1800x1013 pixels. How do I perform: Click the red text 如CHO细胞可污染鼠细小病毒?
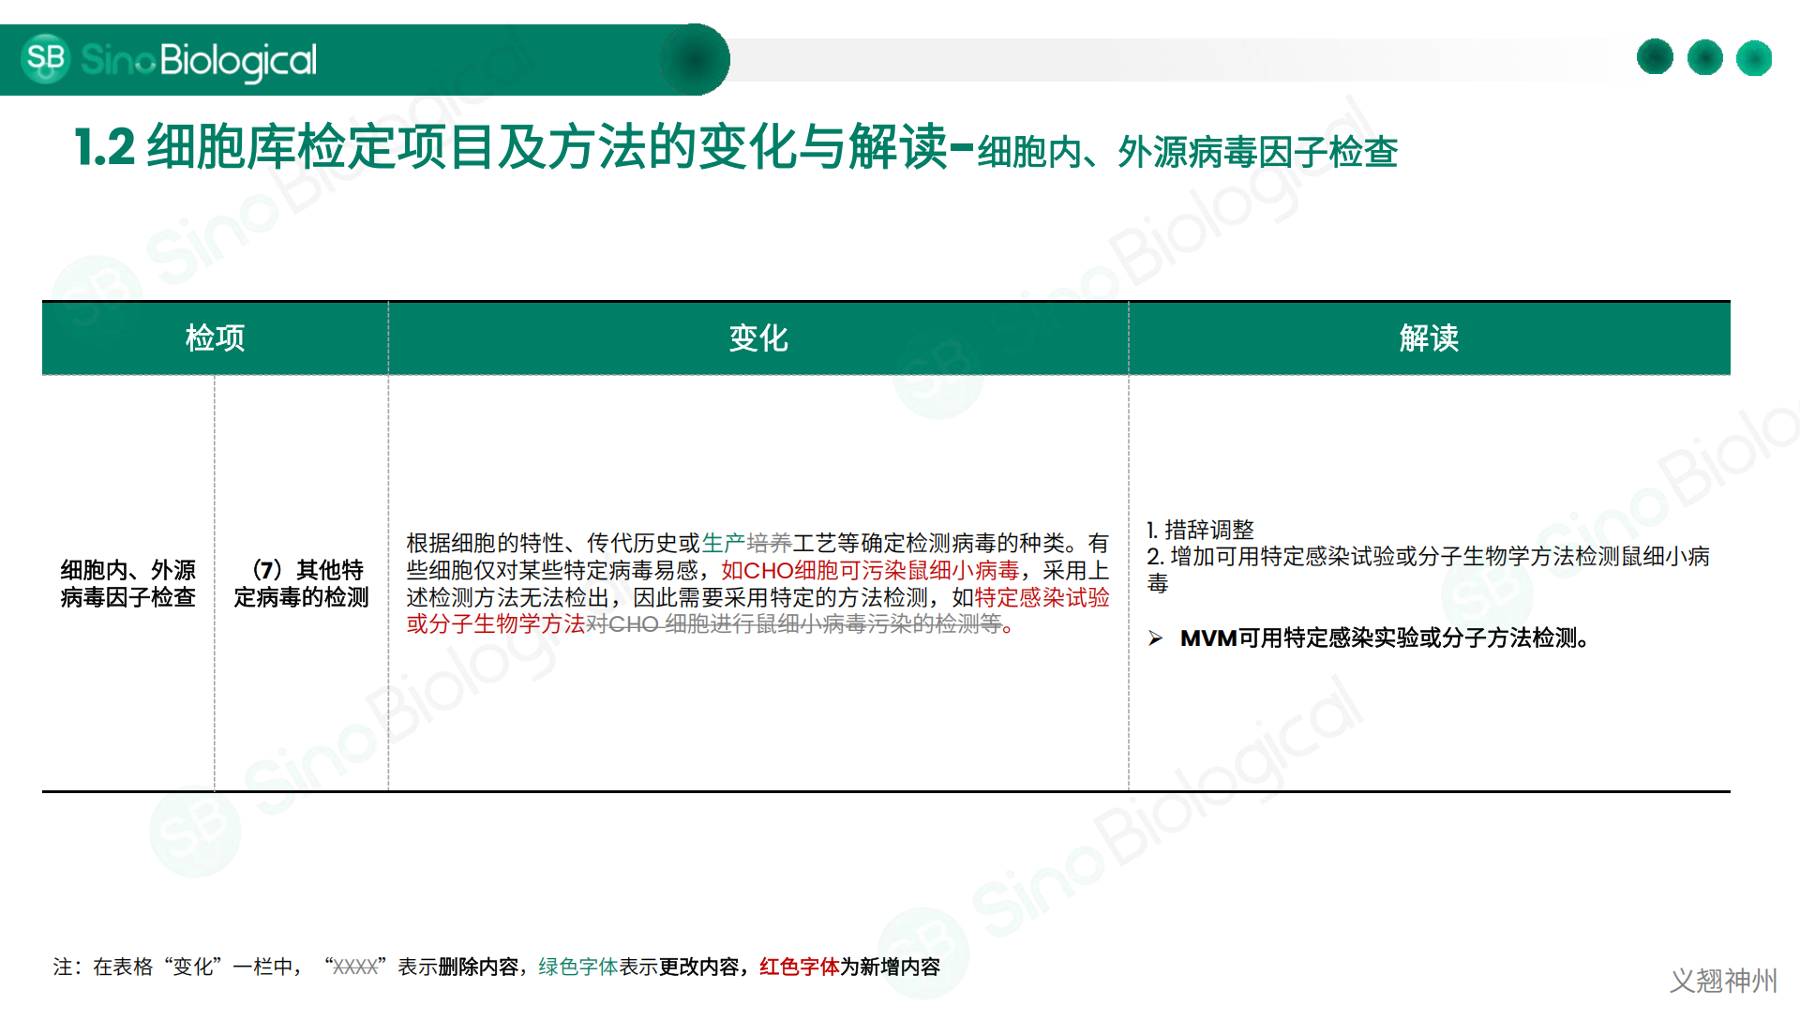point(869,570)
